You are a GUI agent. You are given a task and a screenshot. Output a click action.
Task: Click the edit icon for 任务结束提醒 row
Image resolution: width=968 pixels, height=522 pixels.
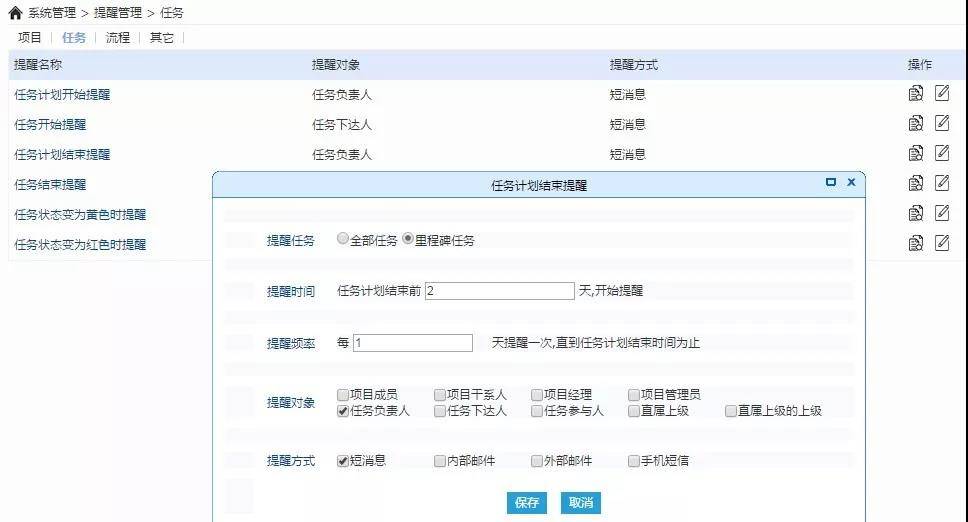pyautogui.click(x=941, y=183)
